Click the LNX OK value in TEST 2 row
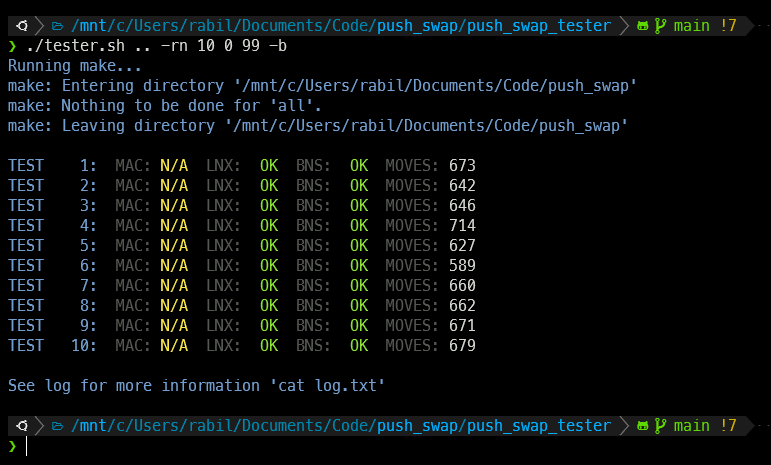Image resolution: width=771 pixels, height=465 pixels. click(x=269, y=186)
